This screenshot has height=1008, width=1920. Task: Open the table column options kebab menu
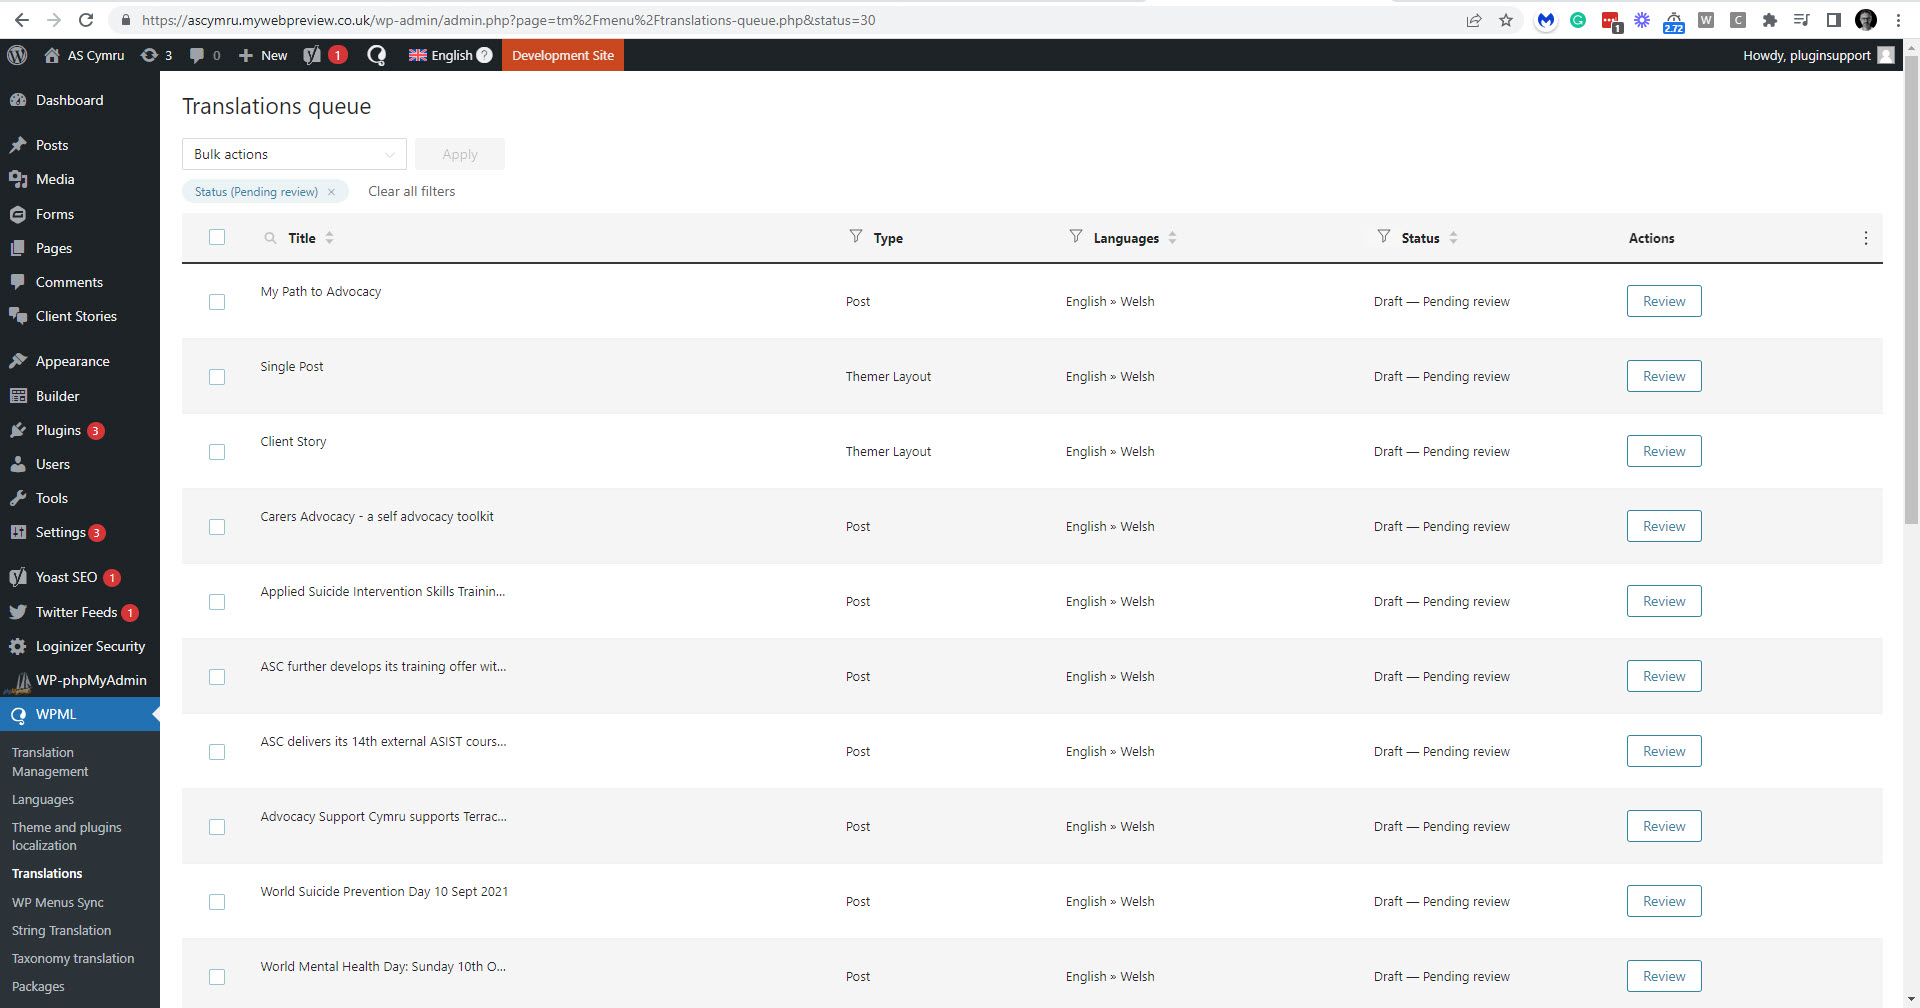click(x=1866, y=238)
